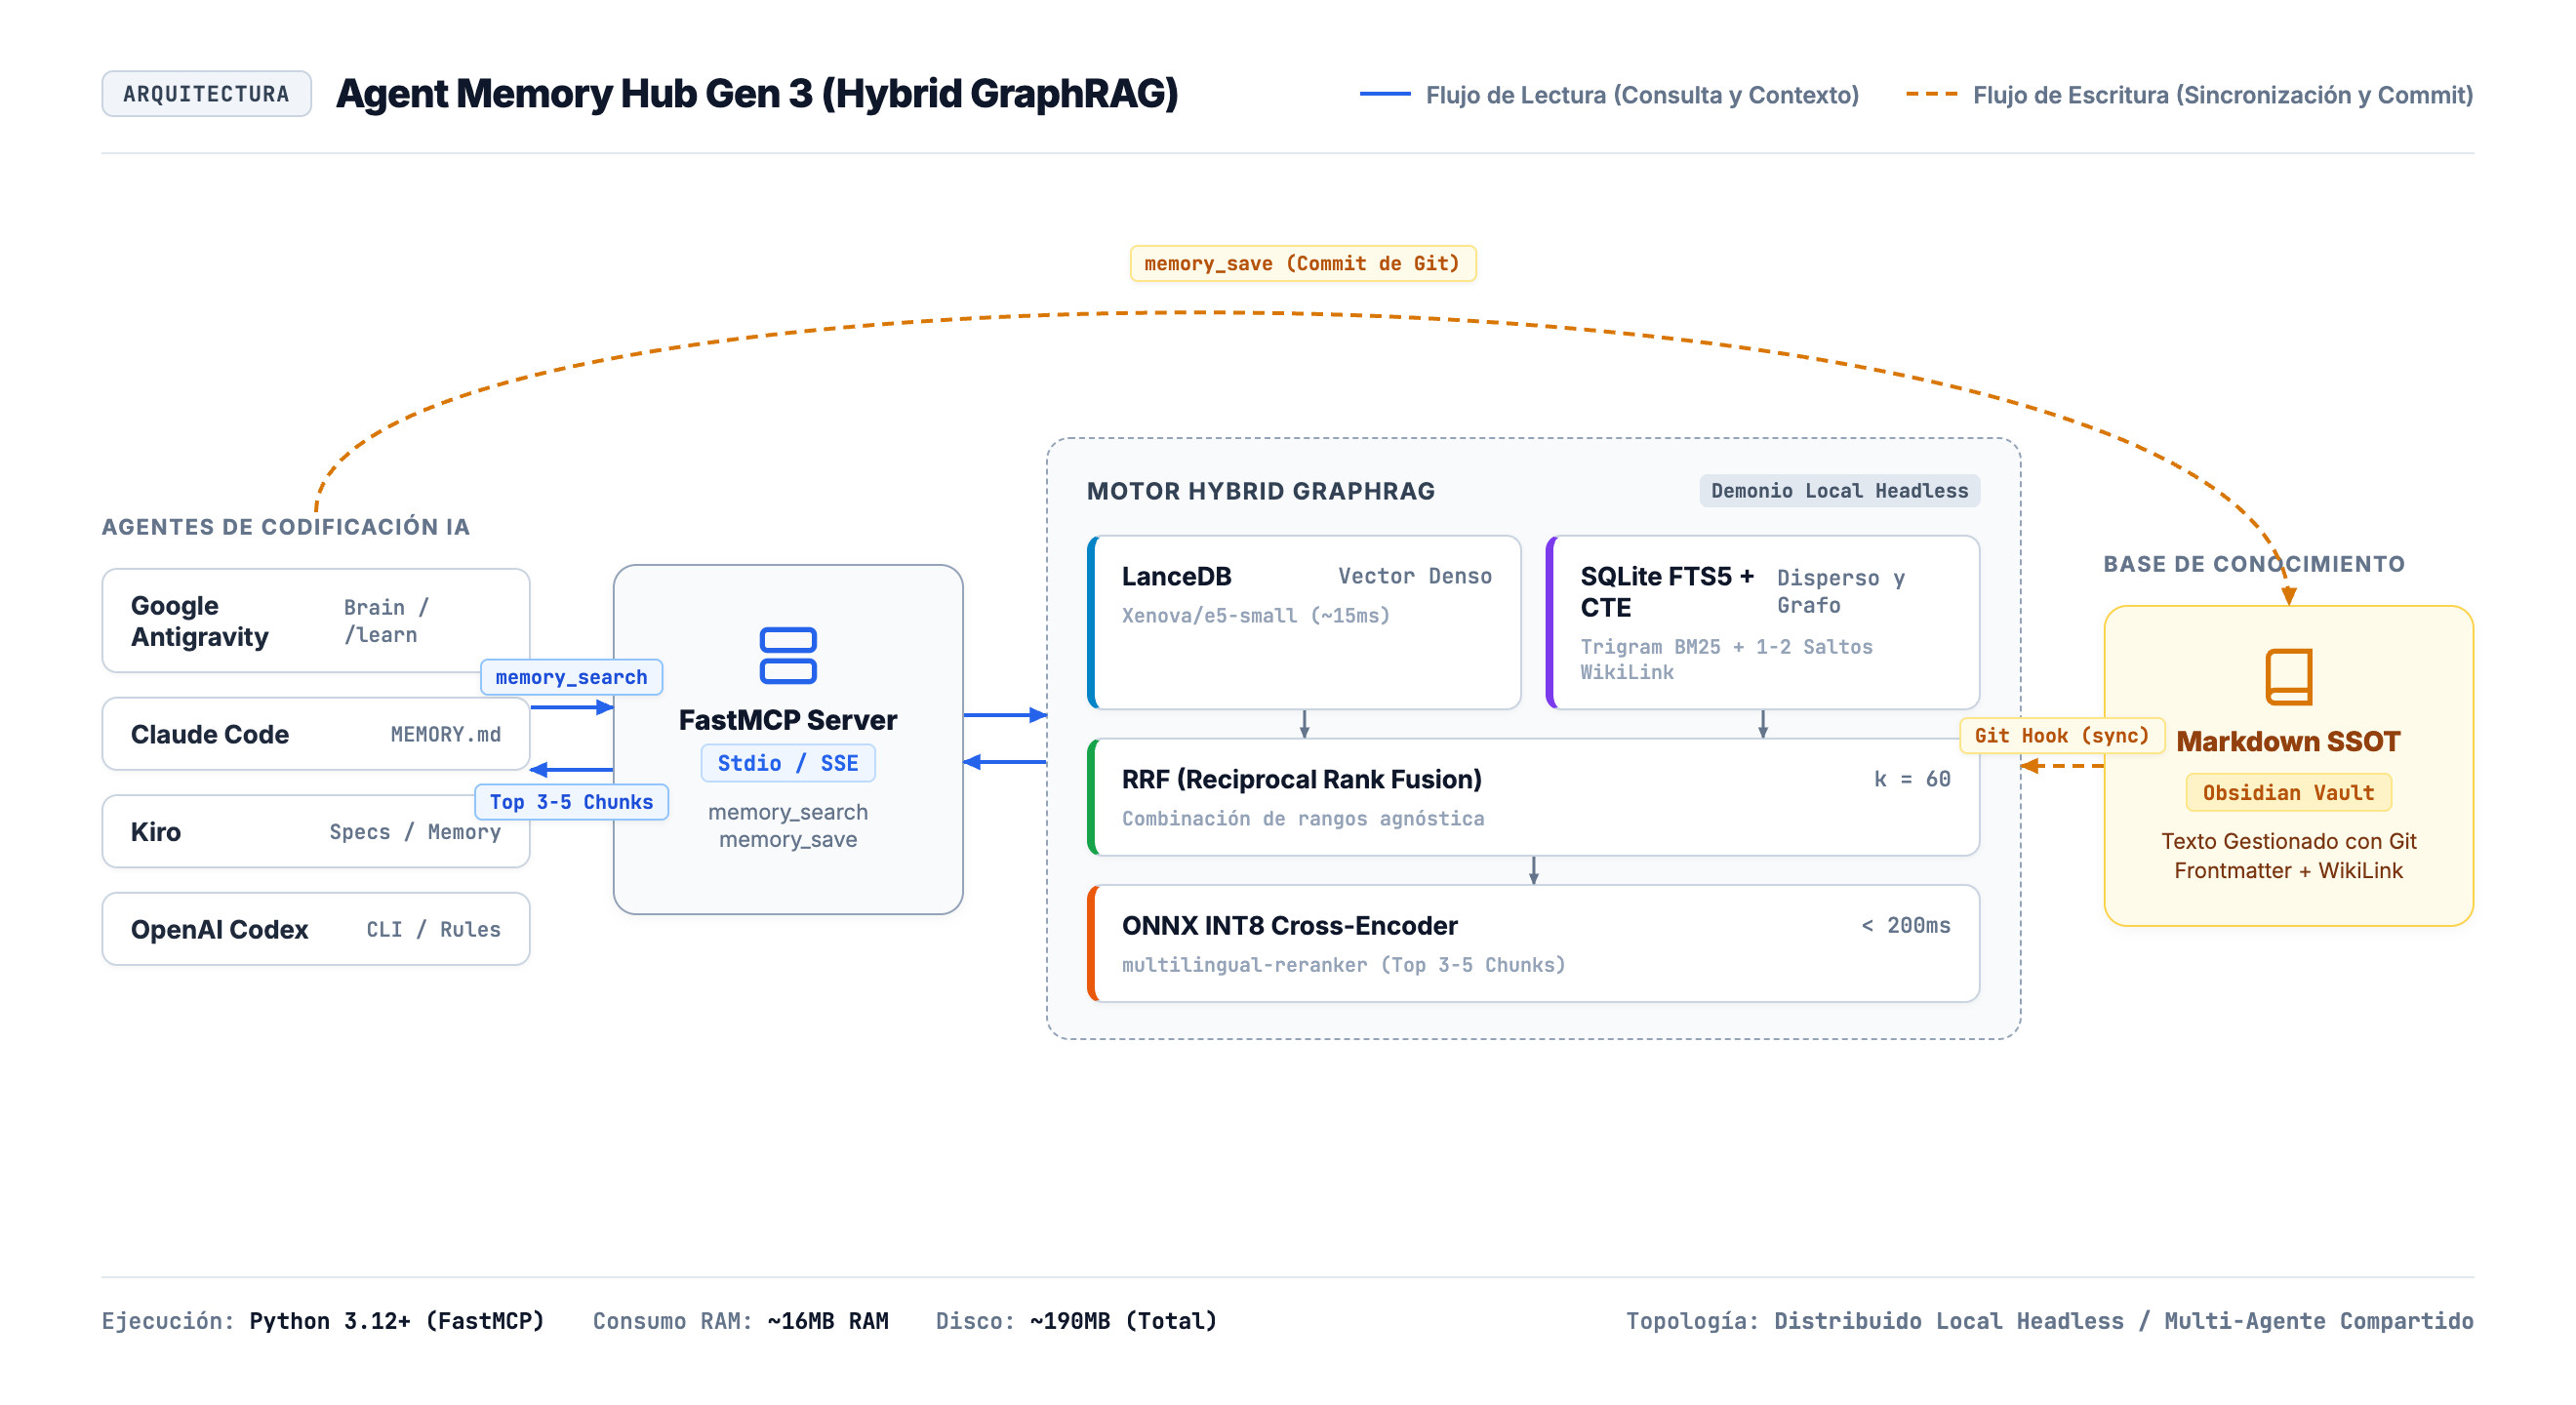
Task: Open the Claude Code agent card
Action: point(315,734)
